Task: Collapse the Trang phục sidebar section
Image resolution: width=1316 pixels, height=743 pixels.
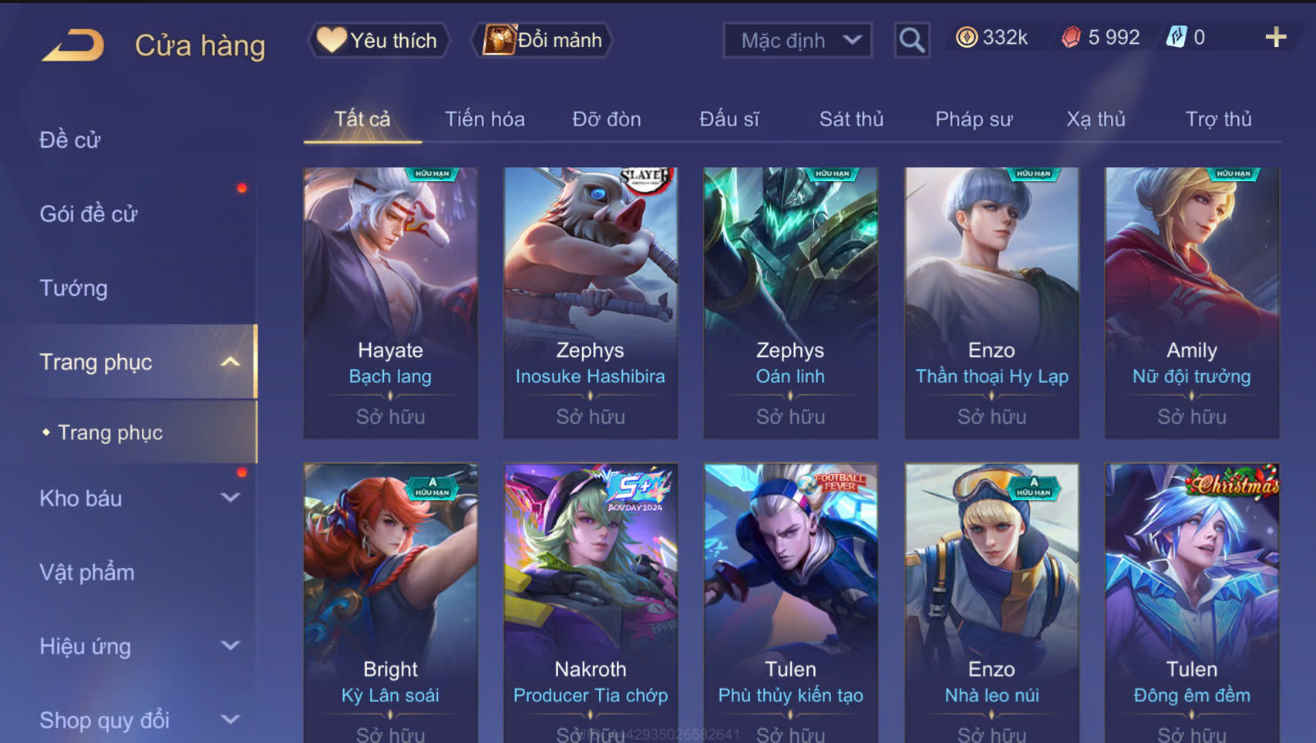Action: click(x=230, y=362)
